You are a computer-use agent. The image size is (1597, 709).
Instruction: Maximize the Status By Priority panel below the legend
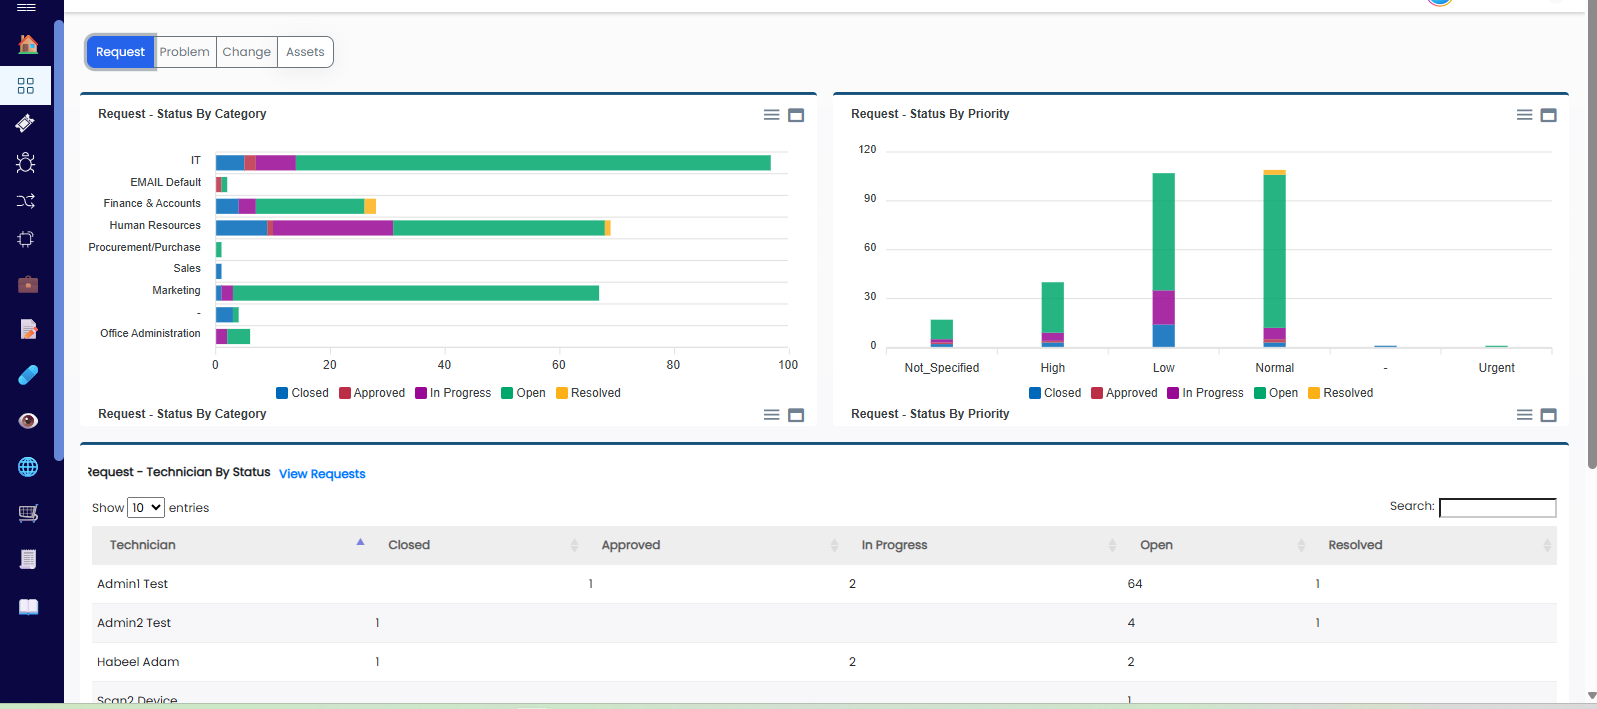tap(1548, 415)
